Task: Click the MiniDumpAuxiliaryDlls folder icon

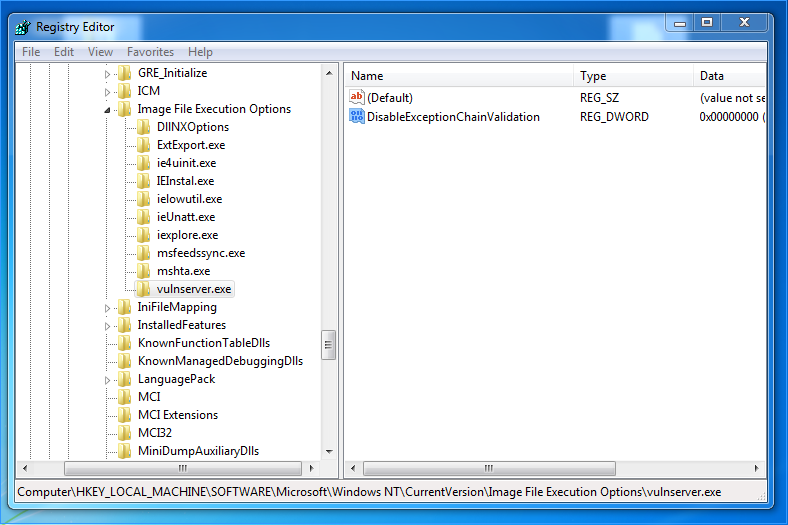Action: pyautogui.click(x=125, y=451)
